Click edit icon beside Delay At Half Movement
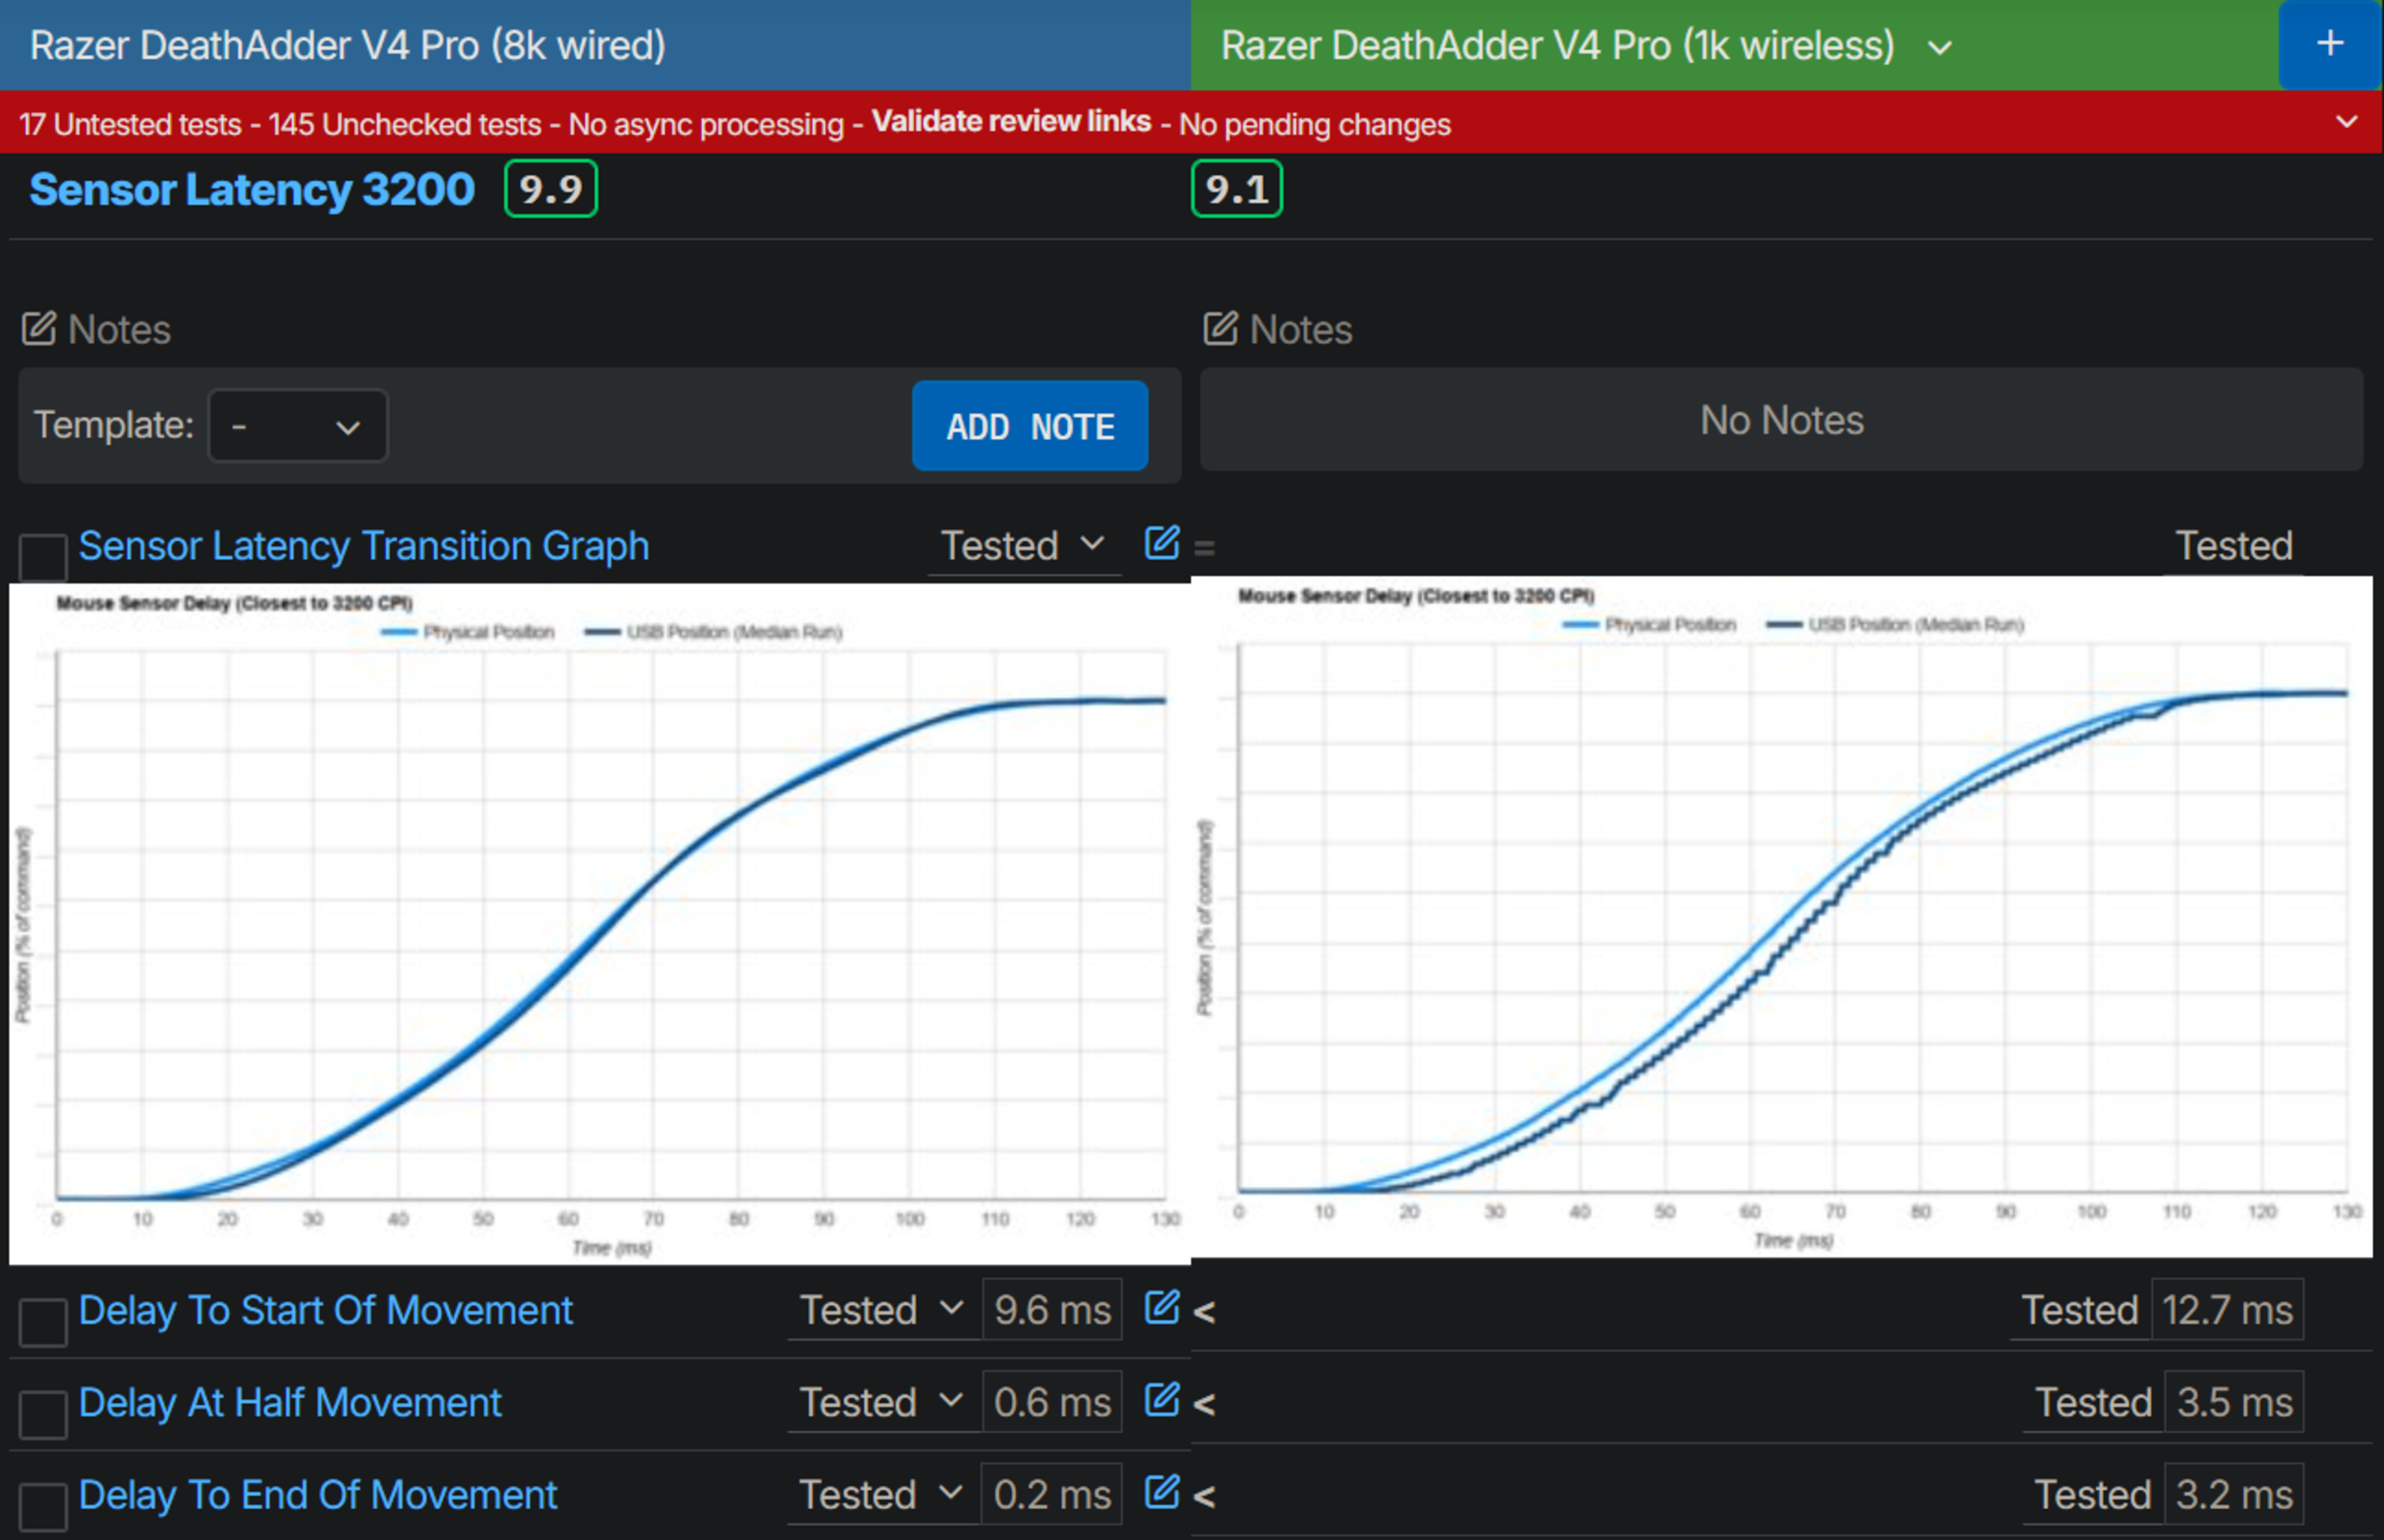Viewport: 2384px width, 1540px height. (x=1161, y=1400)
